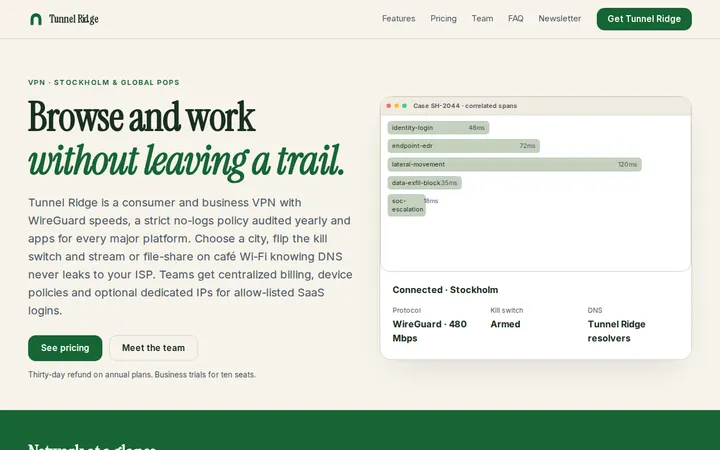The width and height of the screenshot is (720, 450).
Task: Click the yellow window dot
Action: 397,106
